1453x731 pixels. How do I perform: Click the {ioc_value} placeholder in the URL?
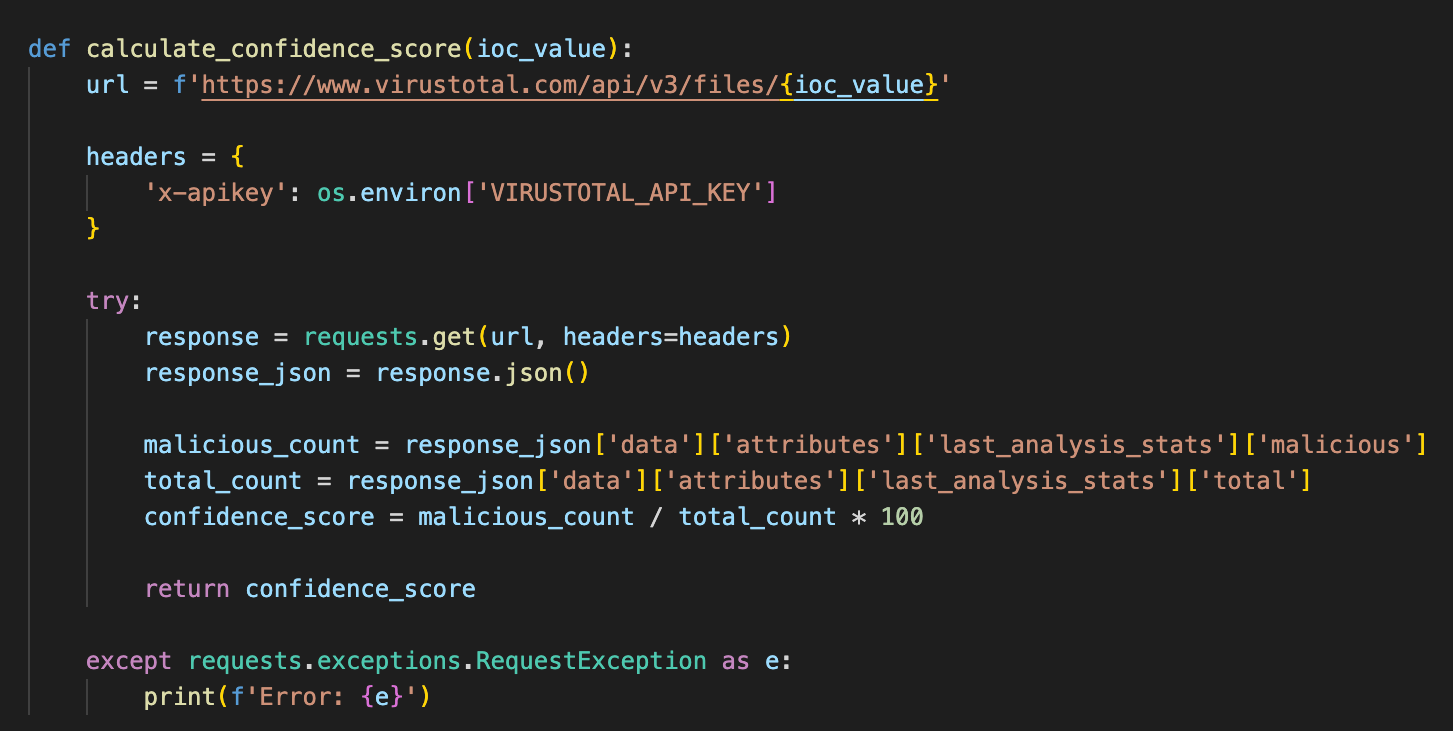click(859, 85)
